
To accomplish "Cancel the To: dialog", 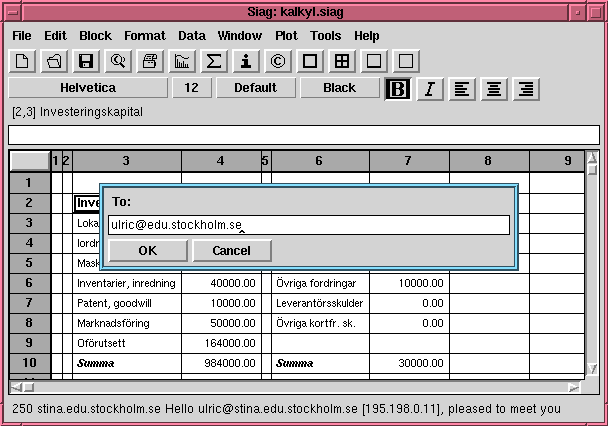I will 232,250.
